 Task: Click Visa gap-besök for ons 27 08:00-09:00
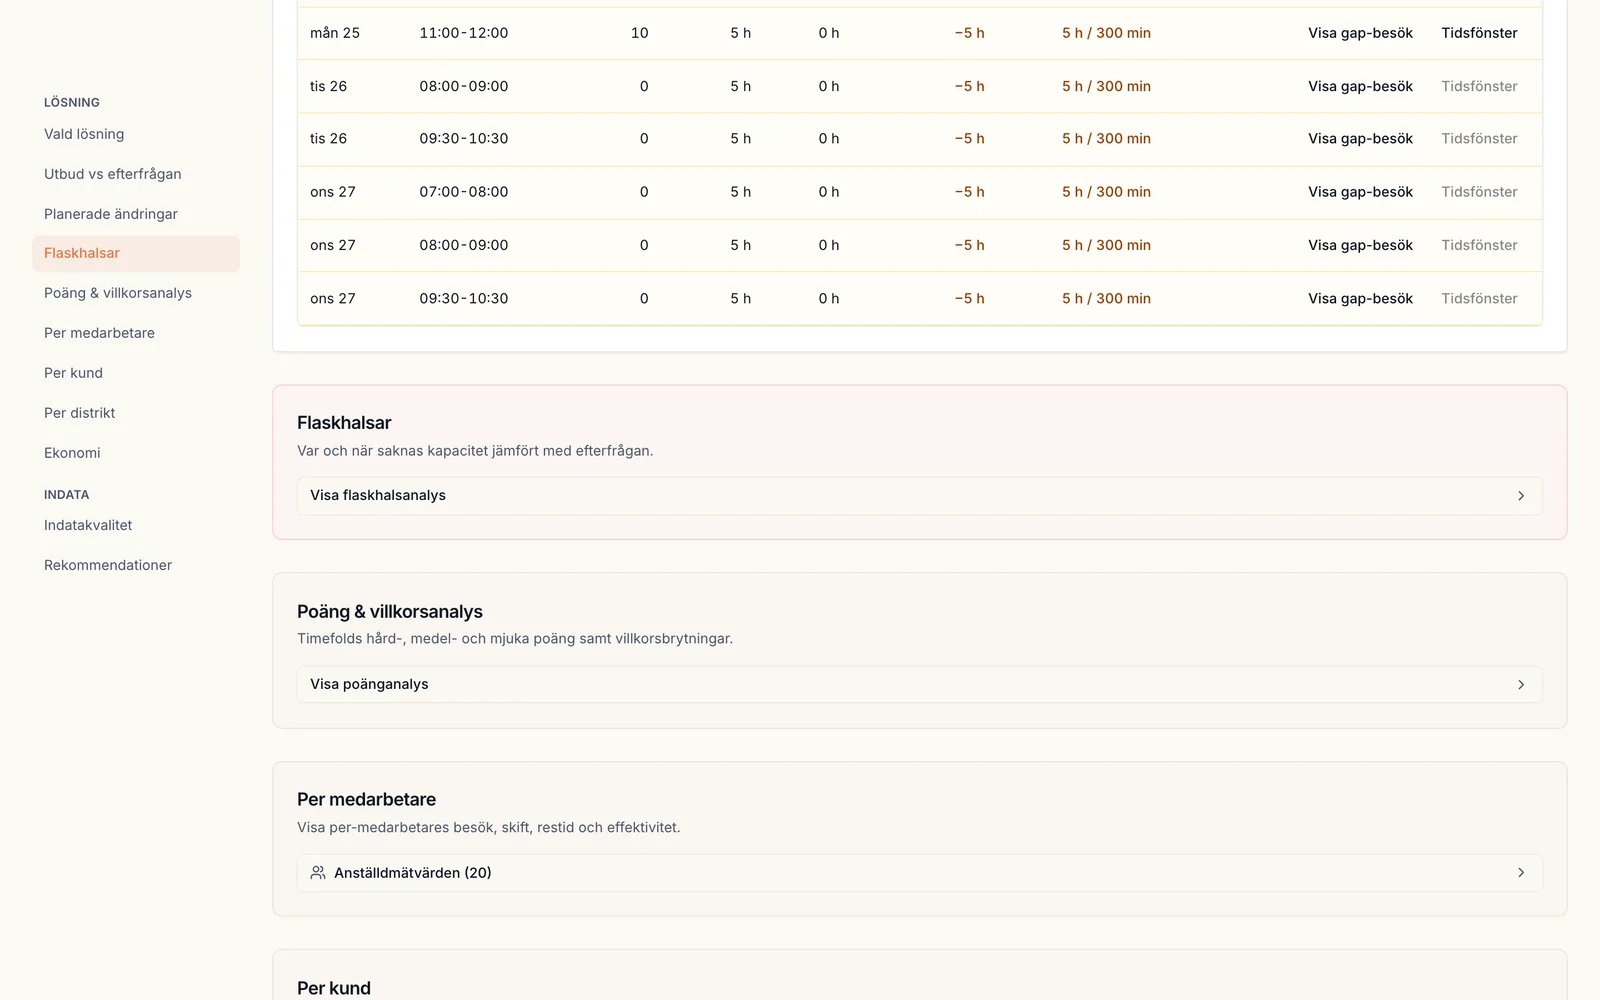[x=1360, y=245]
